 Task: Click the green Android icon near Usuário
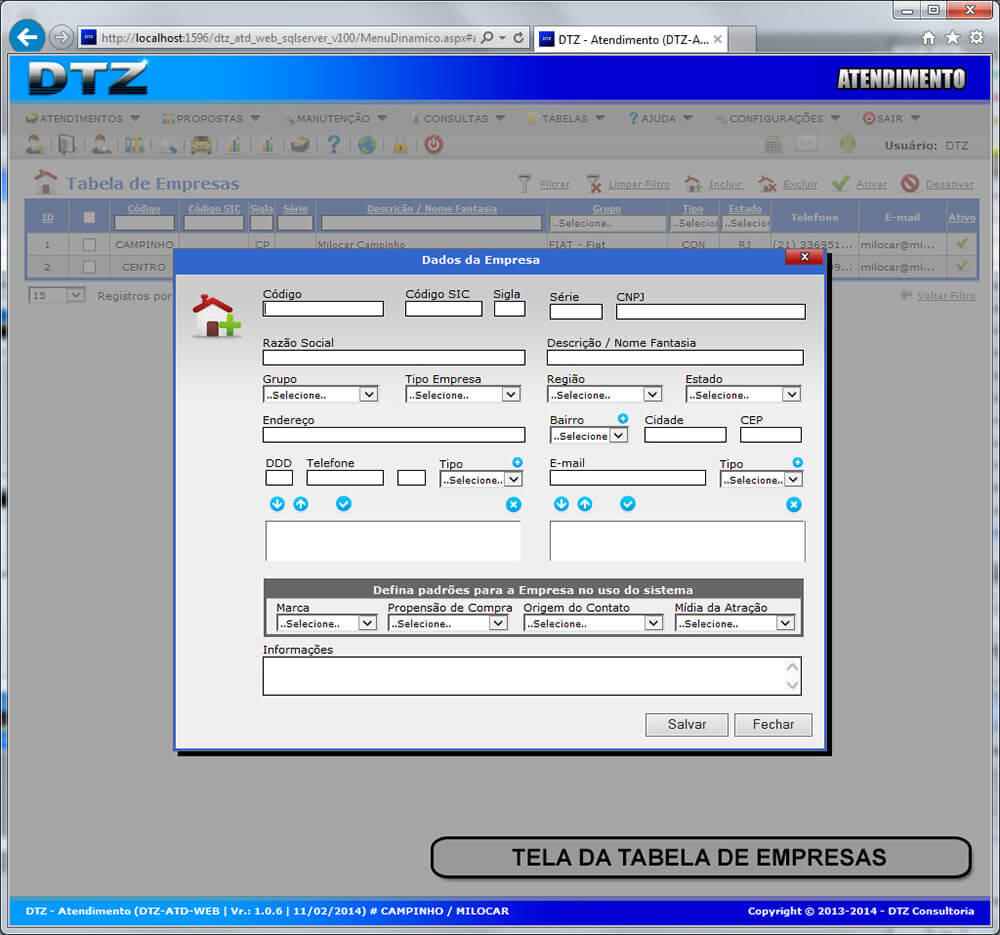point(848,144)
